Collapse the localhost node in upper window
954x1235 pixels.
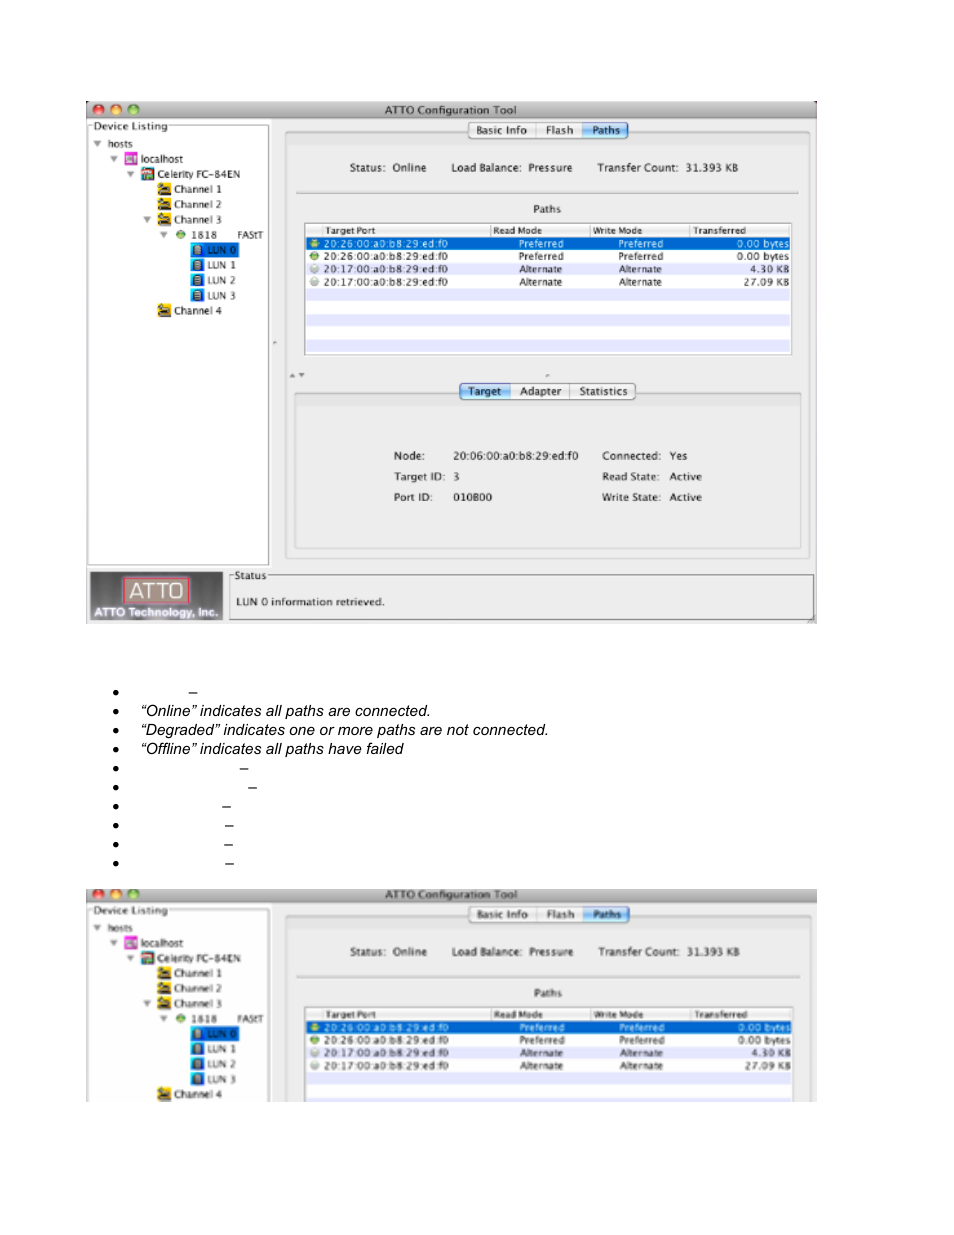coord(114,159)
